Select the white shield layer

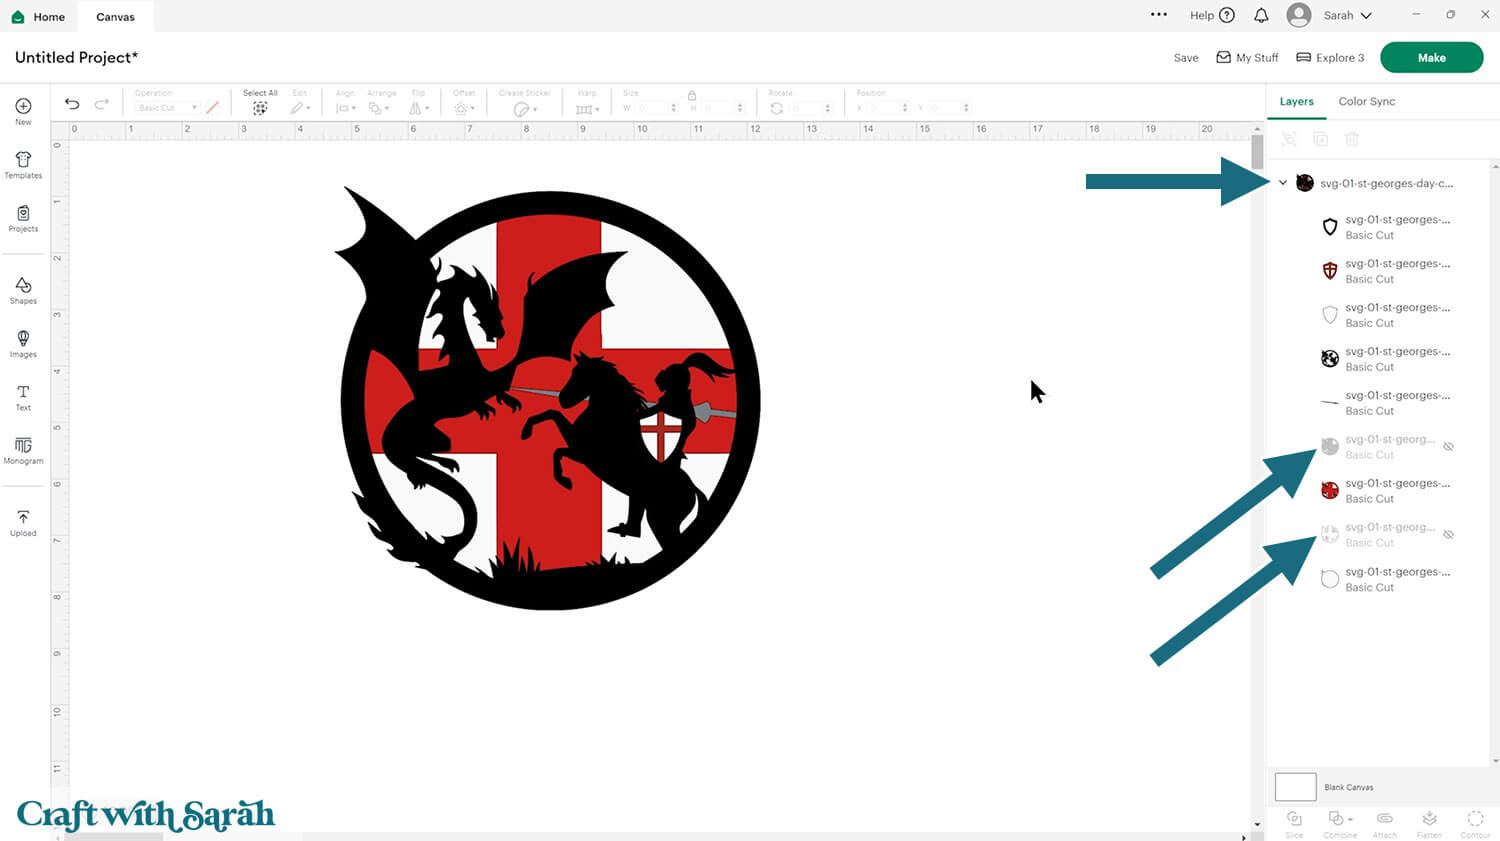(1388, 315)
